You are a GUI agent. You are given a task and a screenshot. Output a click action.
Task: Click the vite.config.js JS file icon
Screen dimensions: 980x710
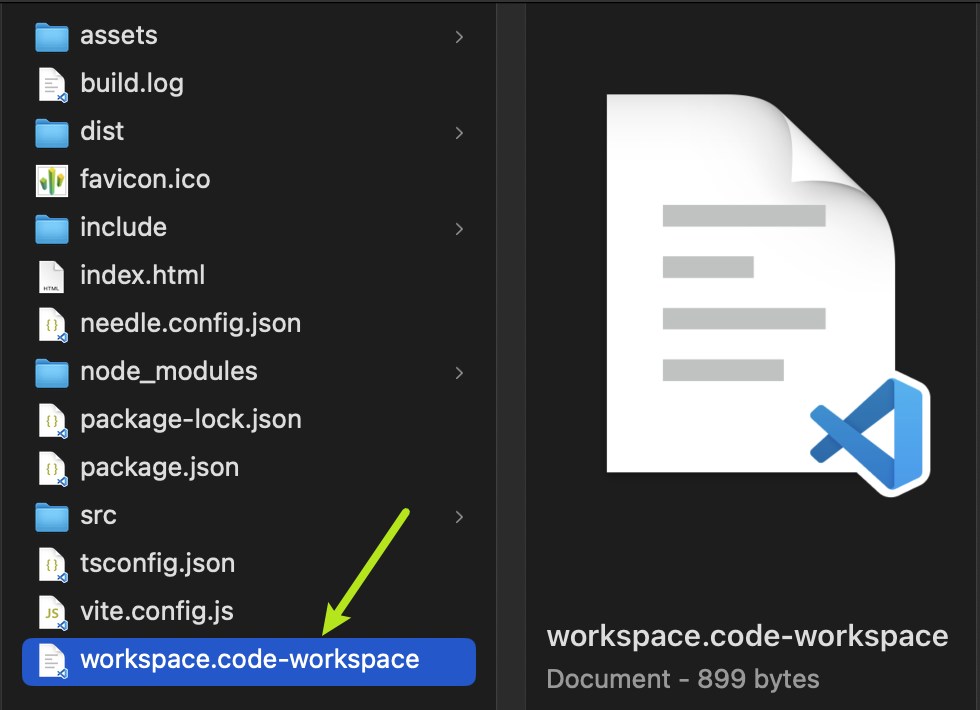[52, 613]
